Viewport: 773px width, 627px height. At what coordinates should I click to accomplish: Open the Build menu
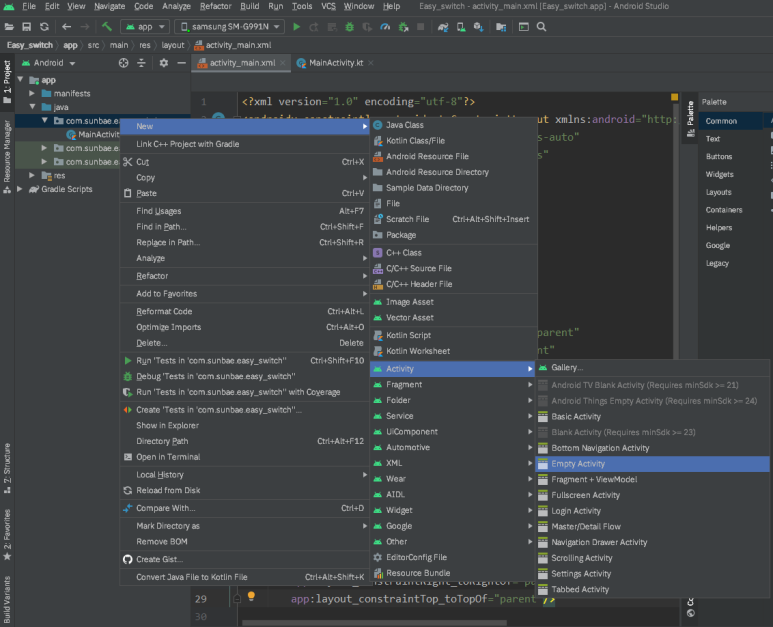coord(249,6)
